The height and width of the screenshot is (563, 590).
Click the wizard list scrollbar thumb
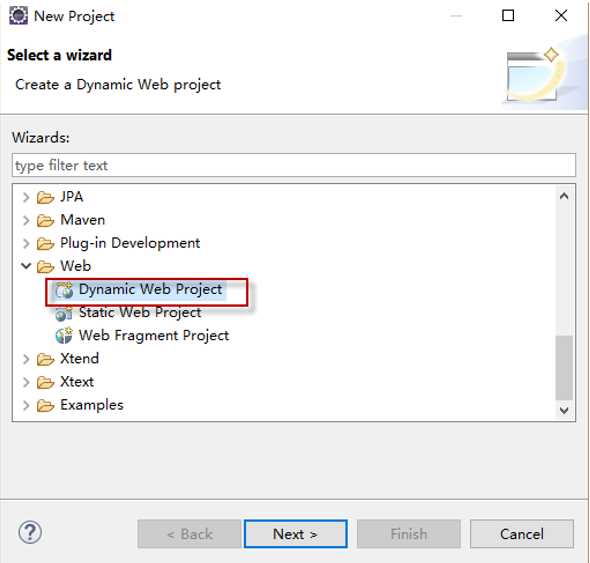[x=564, y=367]
